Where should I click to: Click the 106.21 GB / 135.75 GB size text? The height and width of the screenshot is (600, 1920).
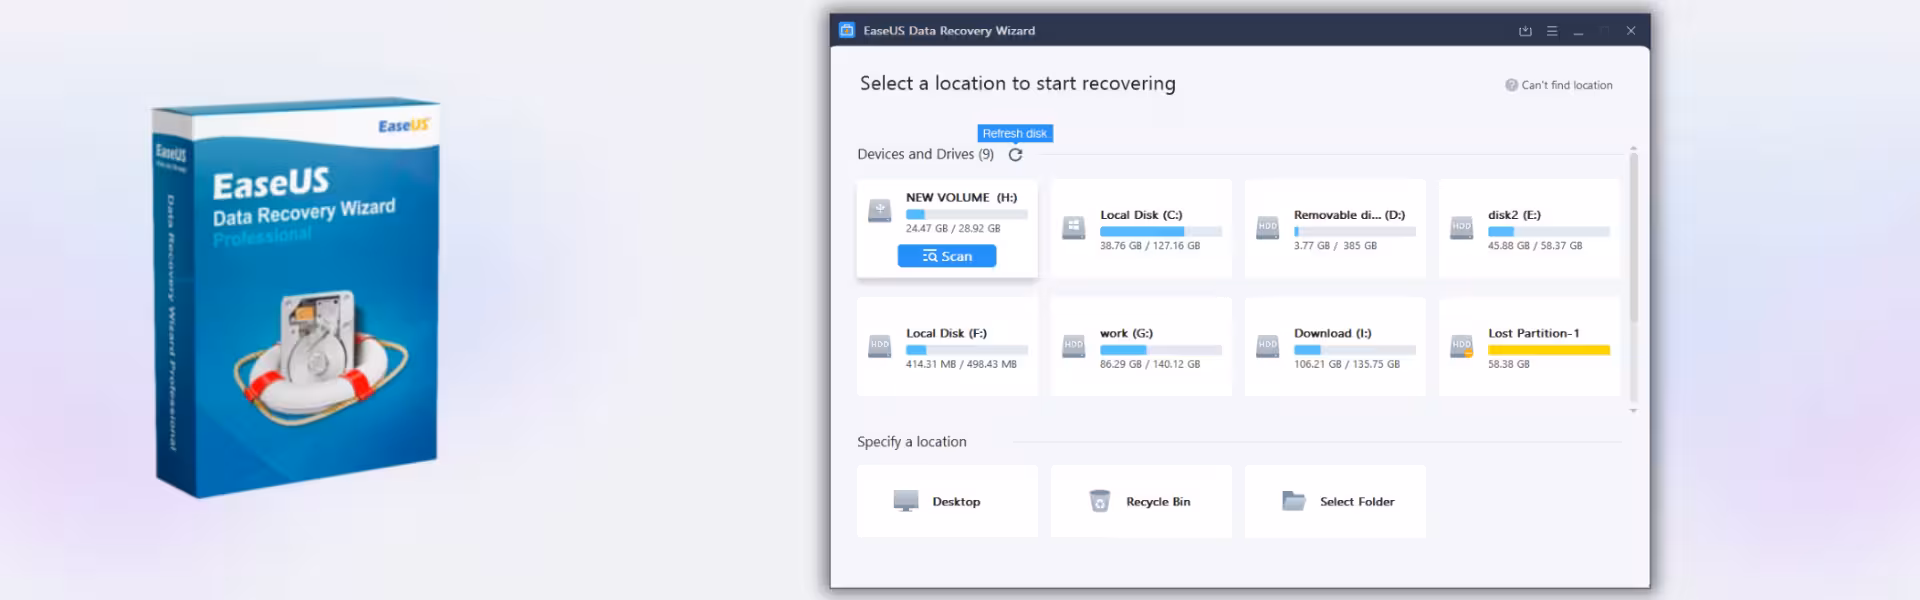pos(1347,364)
